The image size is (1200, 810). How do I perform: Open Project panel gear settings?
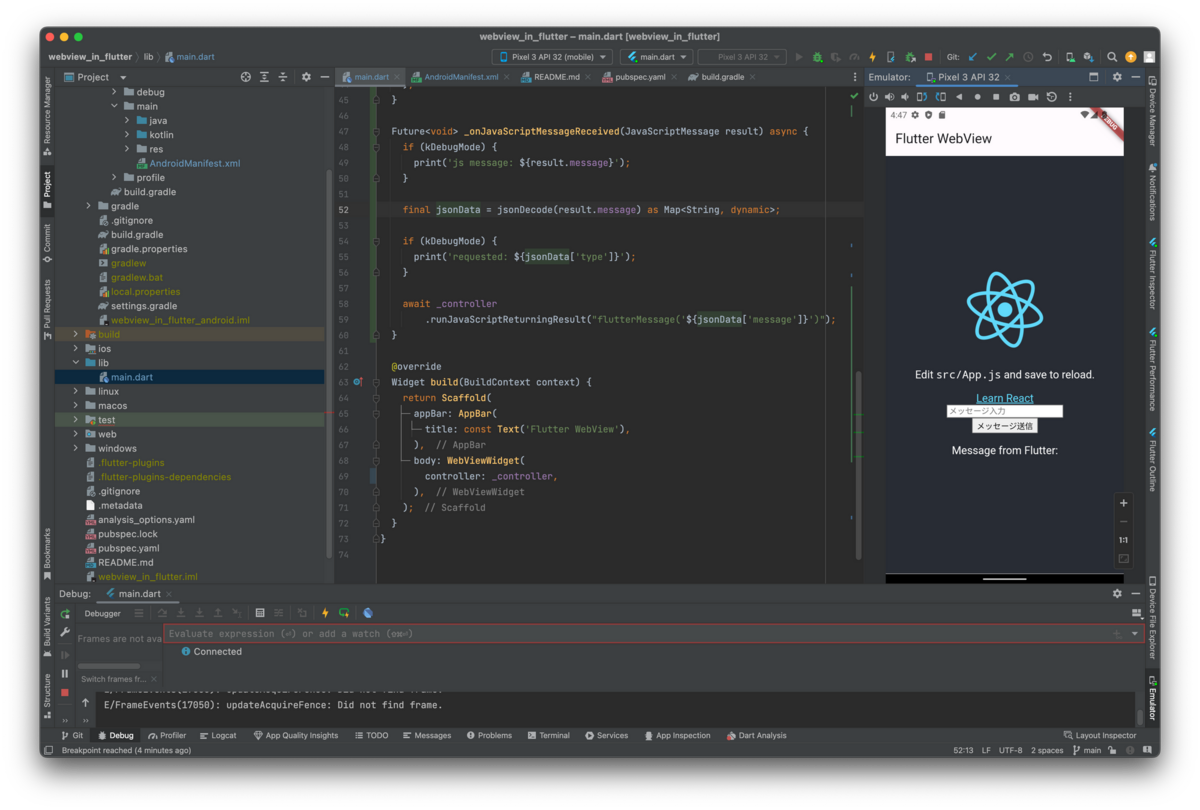click(306, 77)
